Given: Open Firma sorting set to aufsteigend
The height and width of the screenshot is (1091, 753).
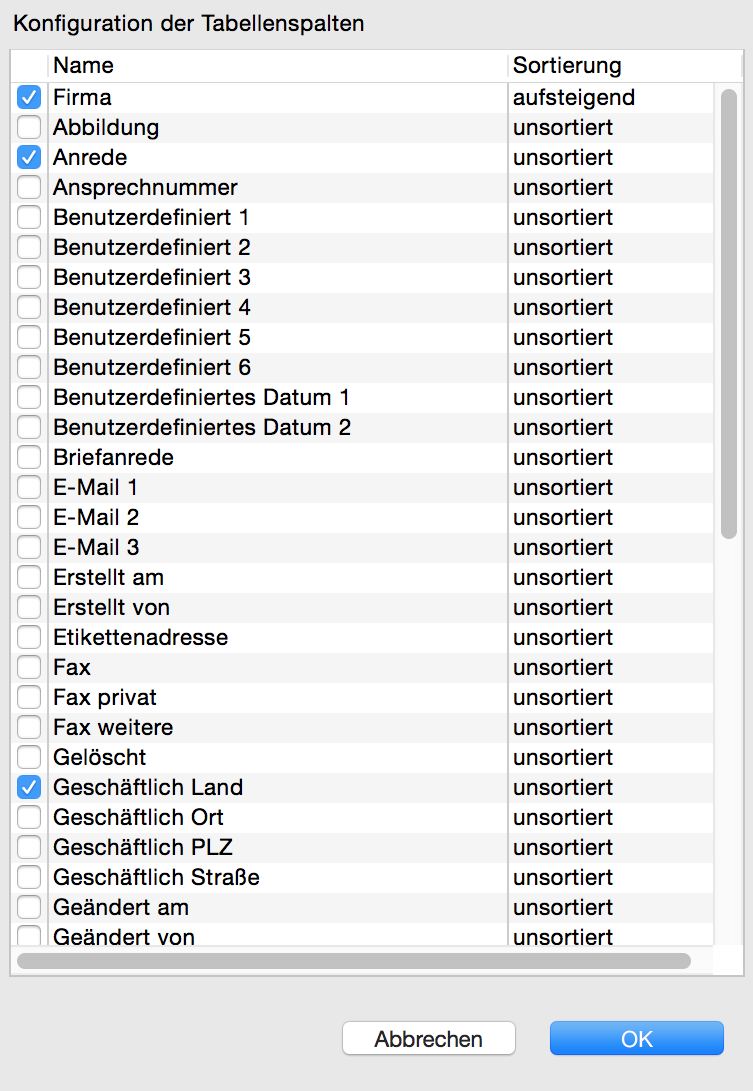Looking at the screenshot, I should coord(610,97).
